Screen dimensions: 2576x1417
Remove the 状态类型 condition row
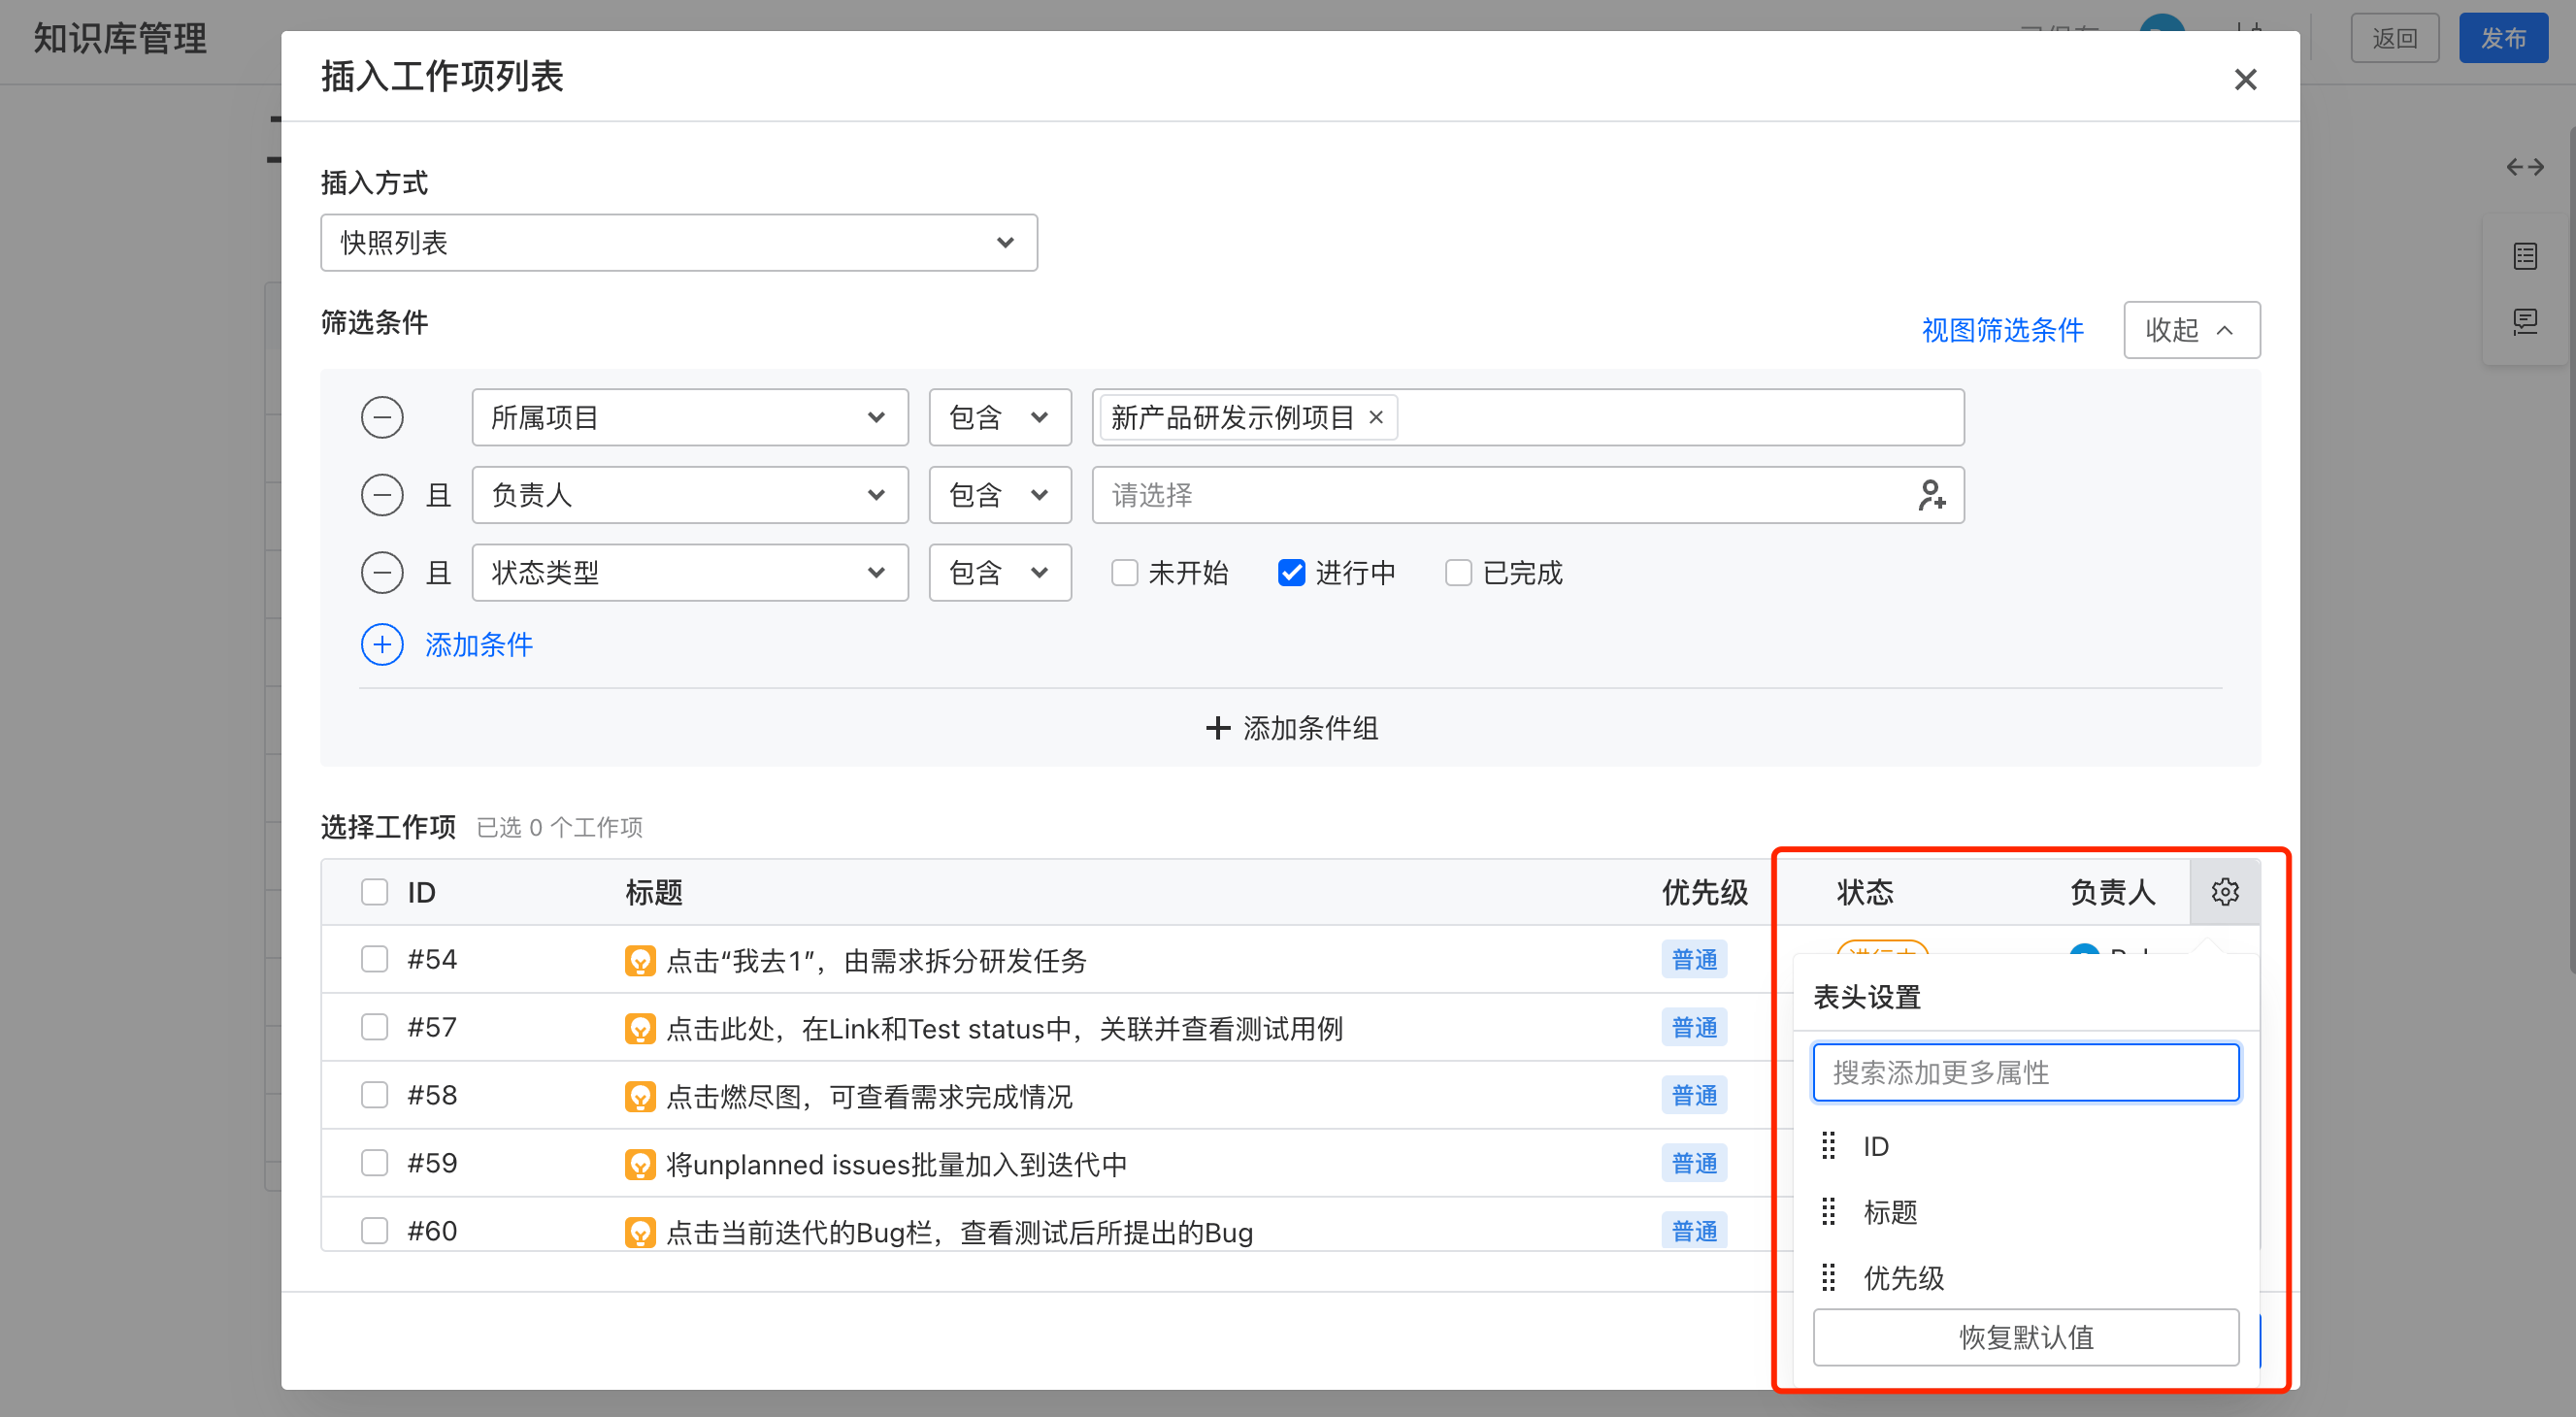(382, 573)
